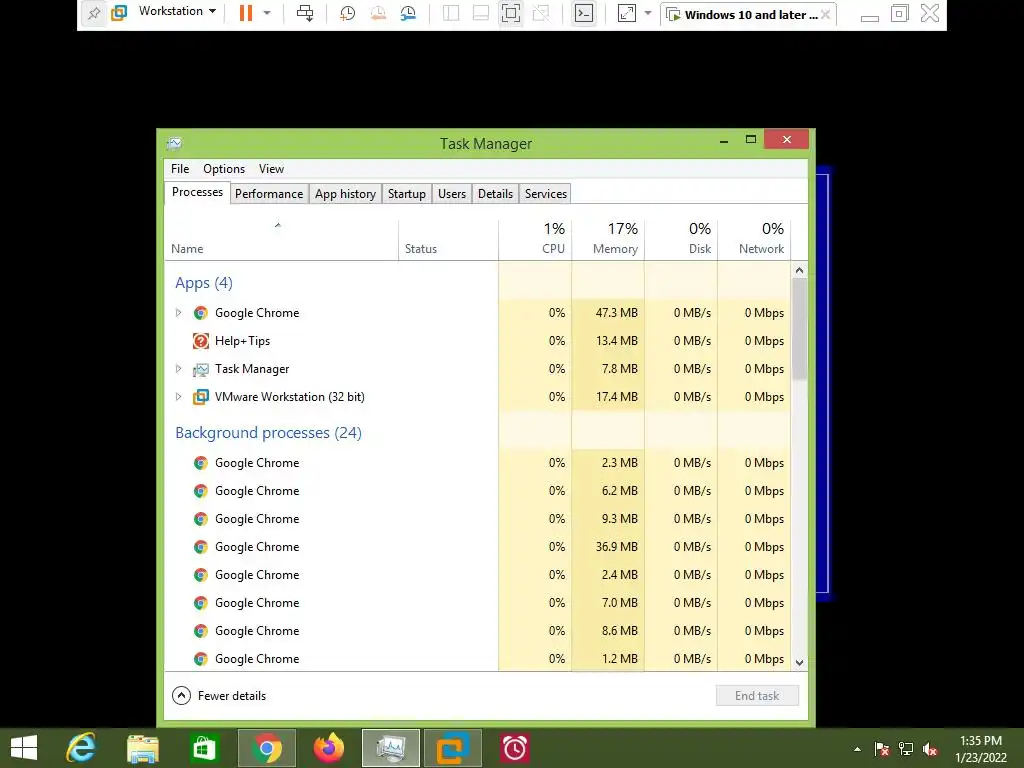The image size is (1024, 768).
Task: Switch to the Services tab
Action: point(546,193)
